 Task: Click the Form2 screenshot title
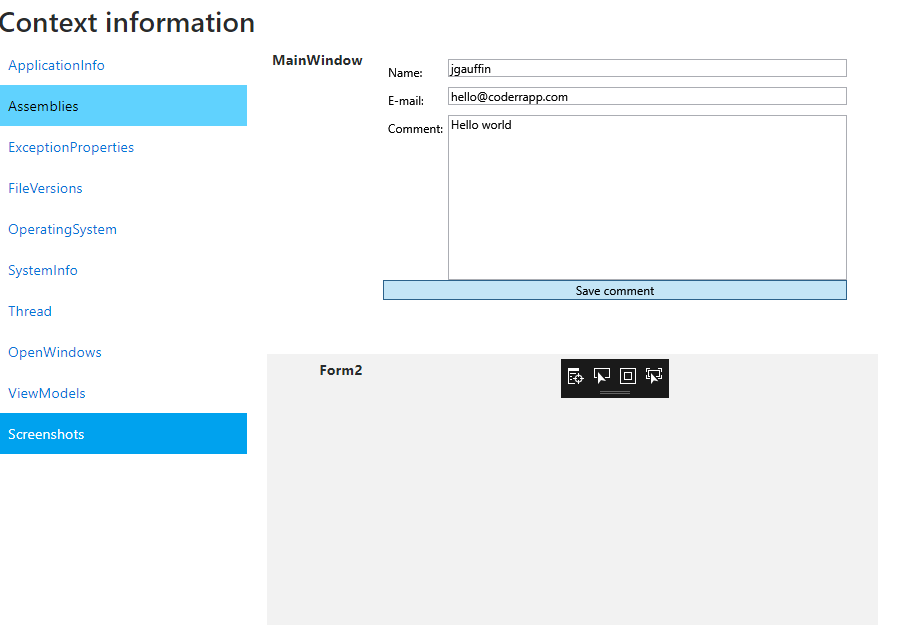click(x=341, y=371)
